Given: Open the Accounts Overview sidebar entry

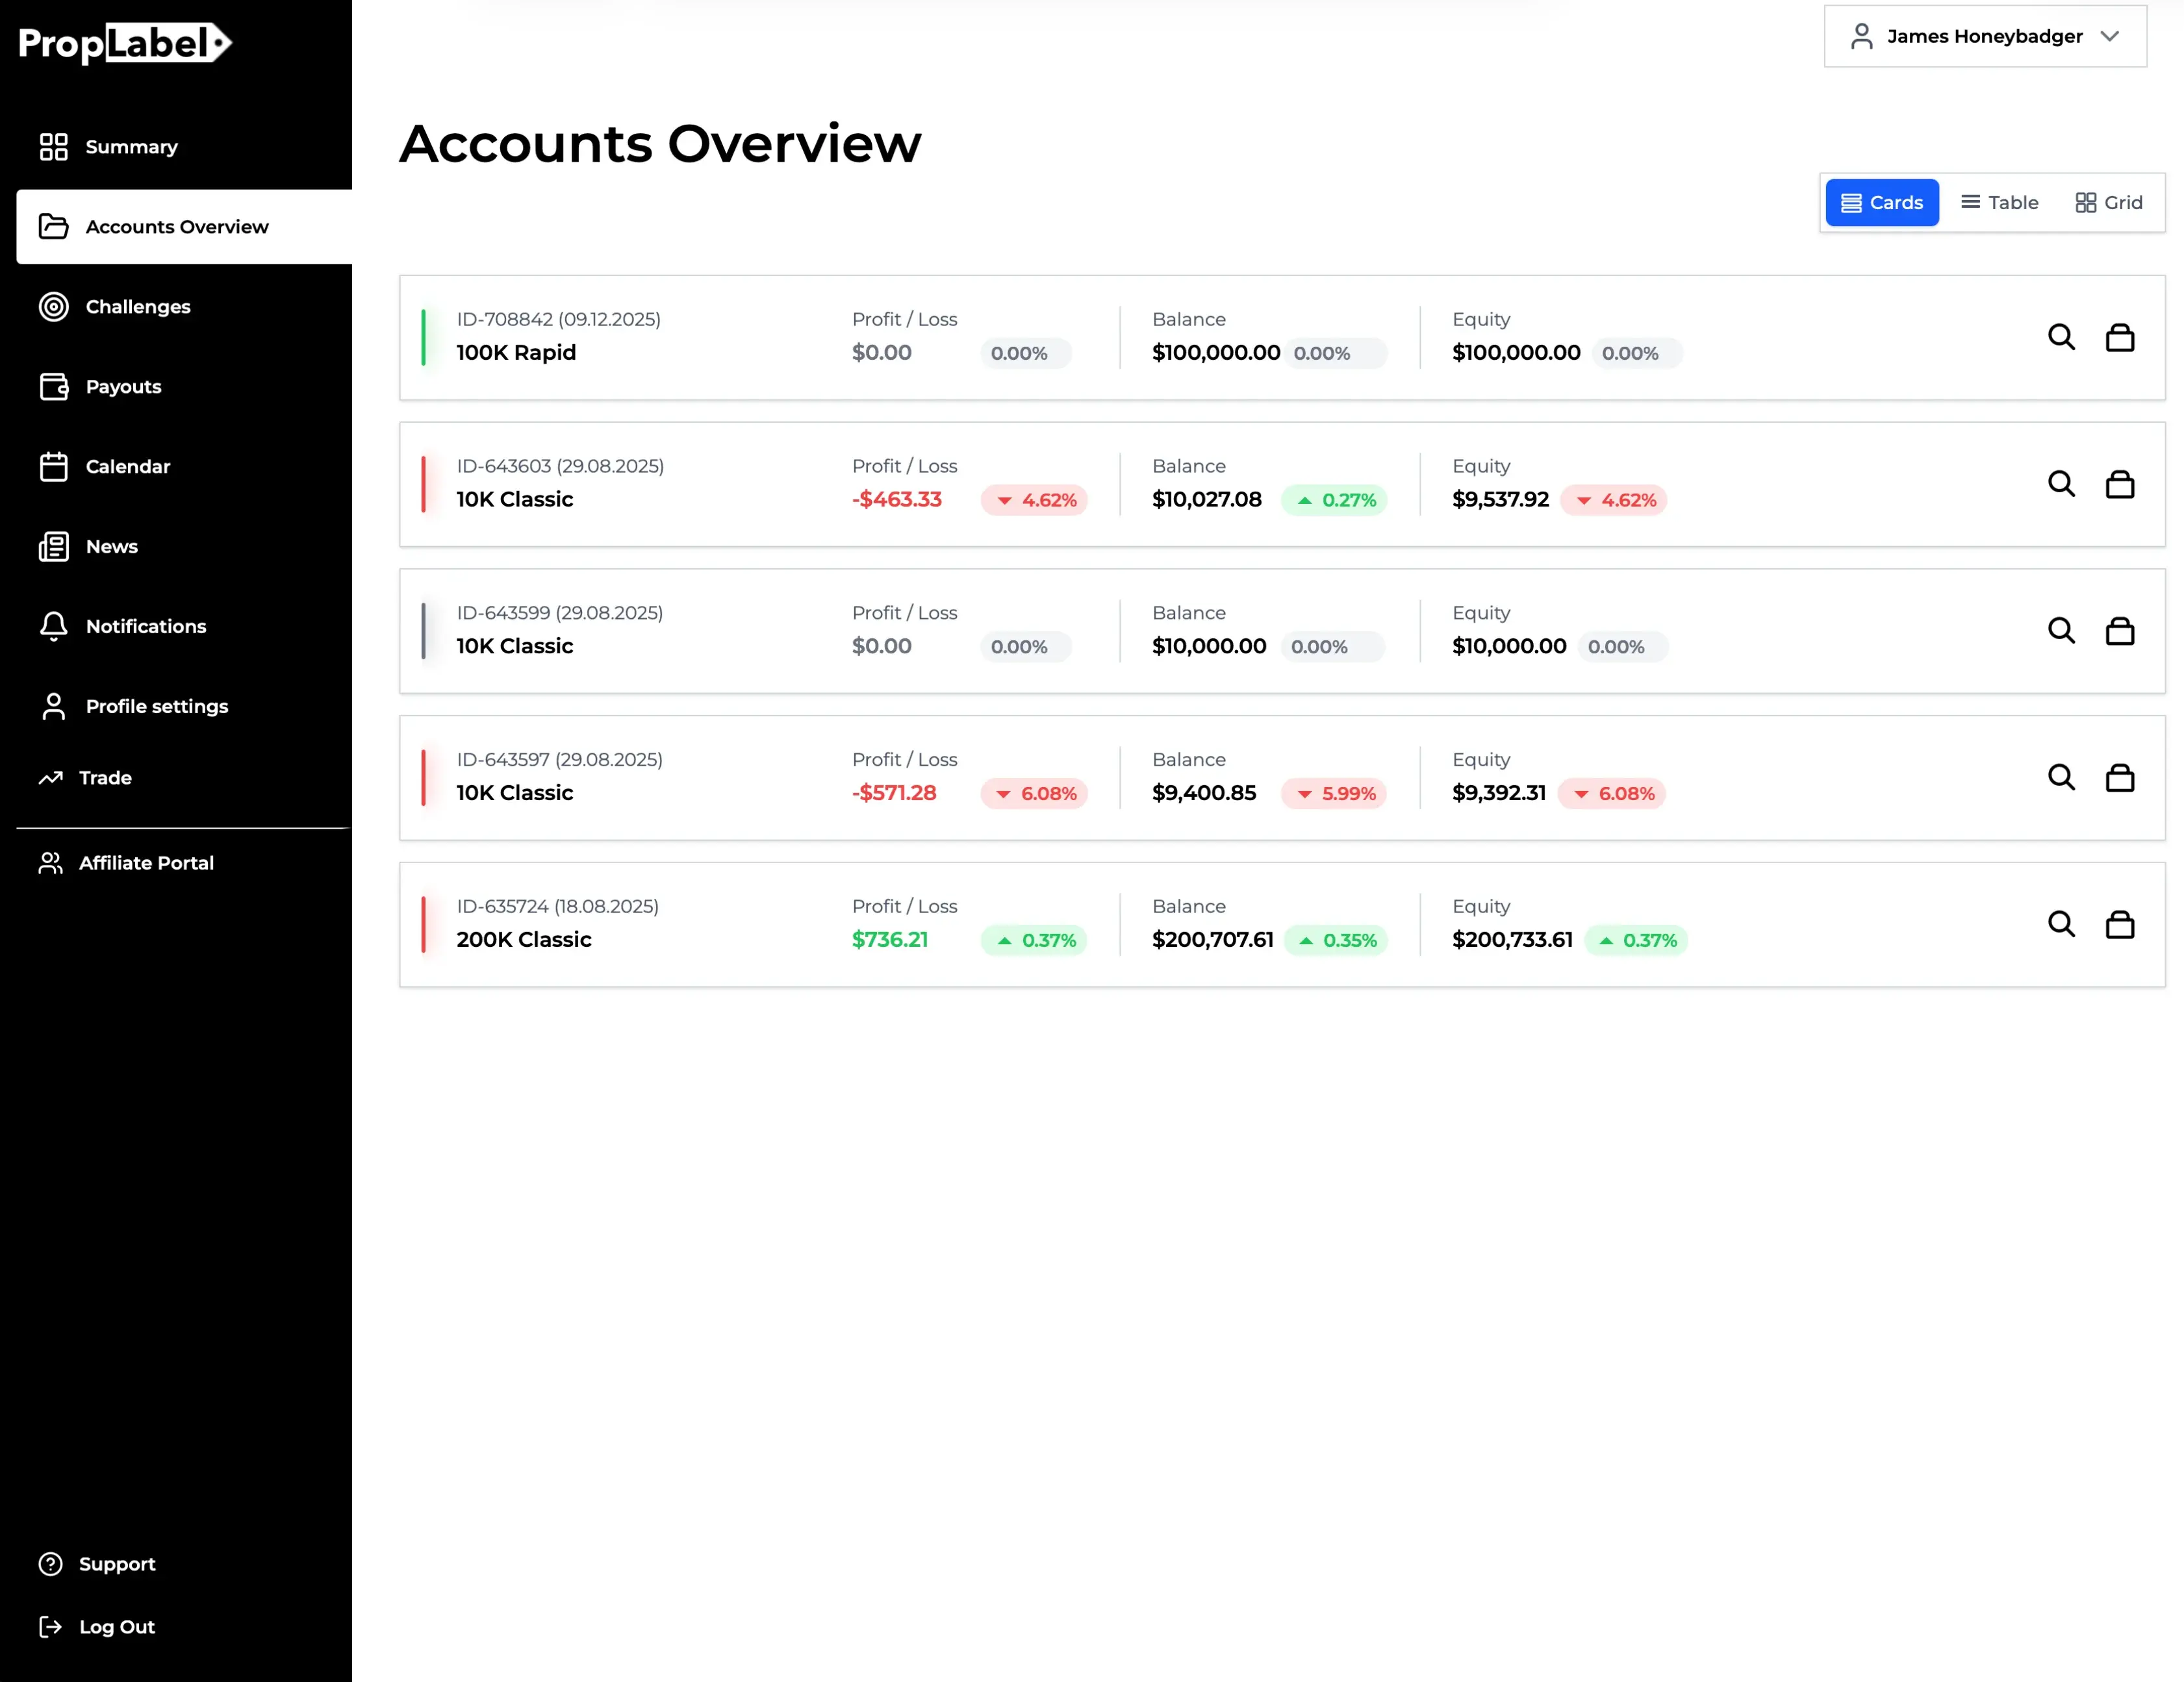Looking at the screenshot, I should 177,227.
